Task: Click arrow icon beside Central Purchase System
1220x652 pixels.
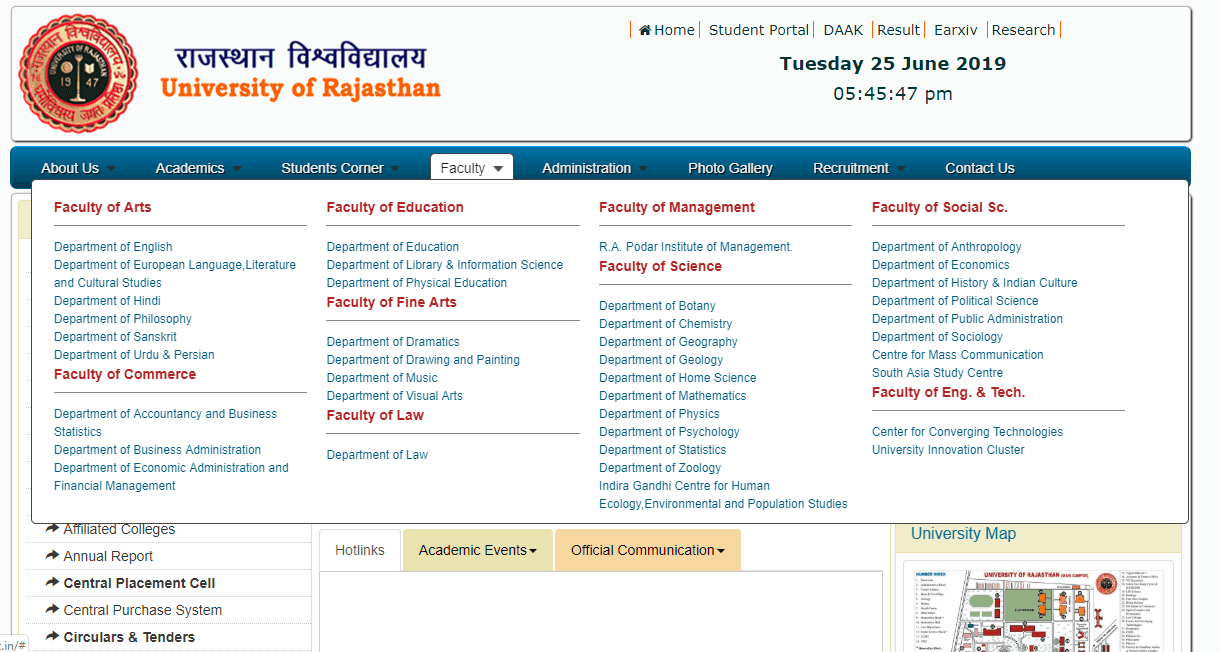Action: tap(52, 610)
